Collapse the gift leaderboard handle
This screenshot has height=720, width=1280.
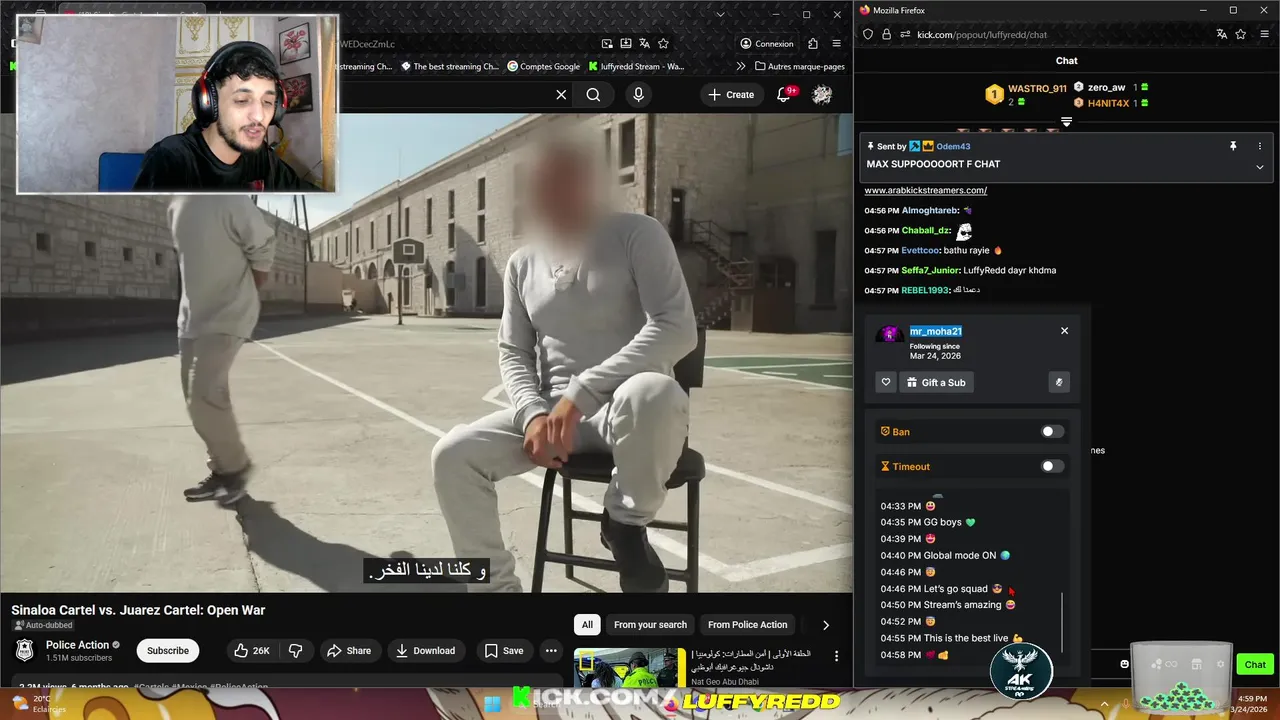point(1066,122)
